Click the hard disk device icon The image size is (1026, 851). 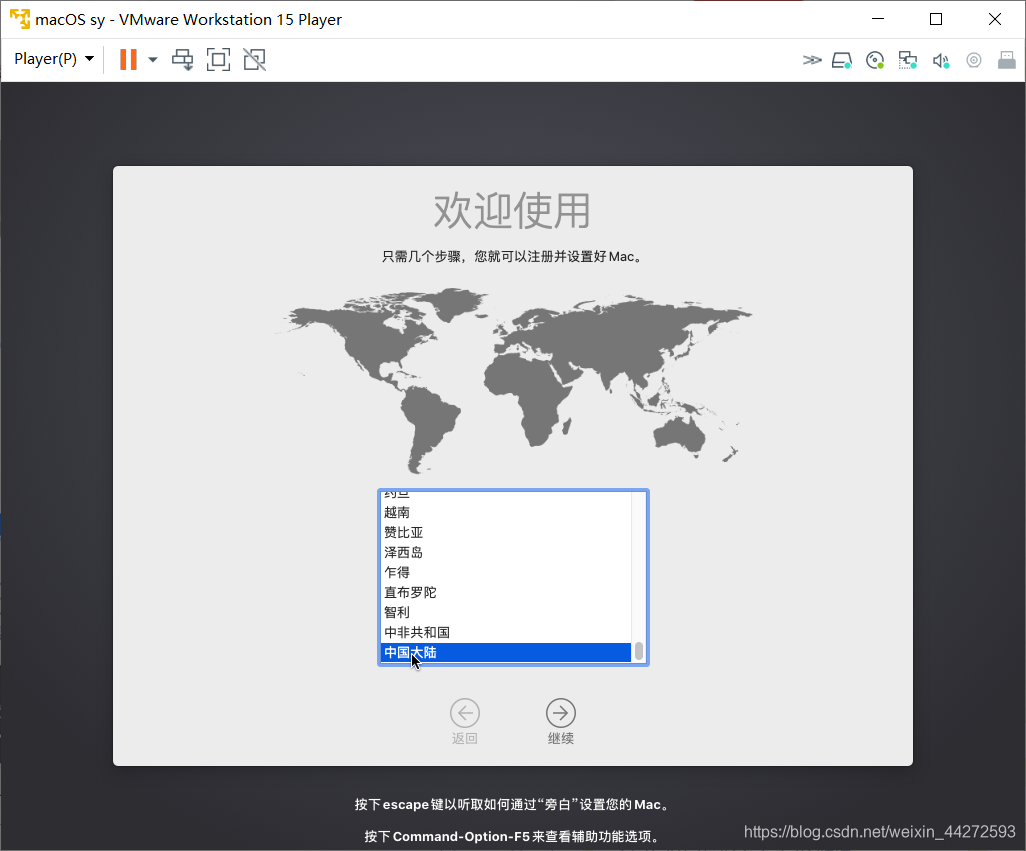842,60
